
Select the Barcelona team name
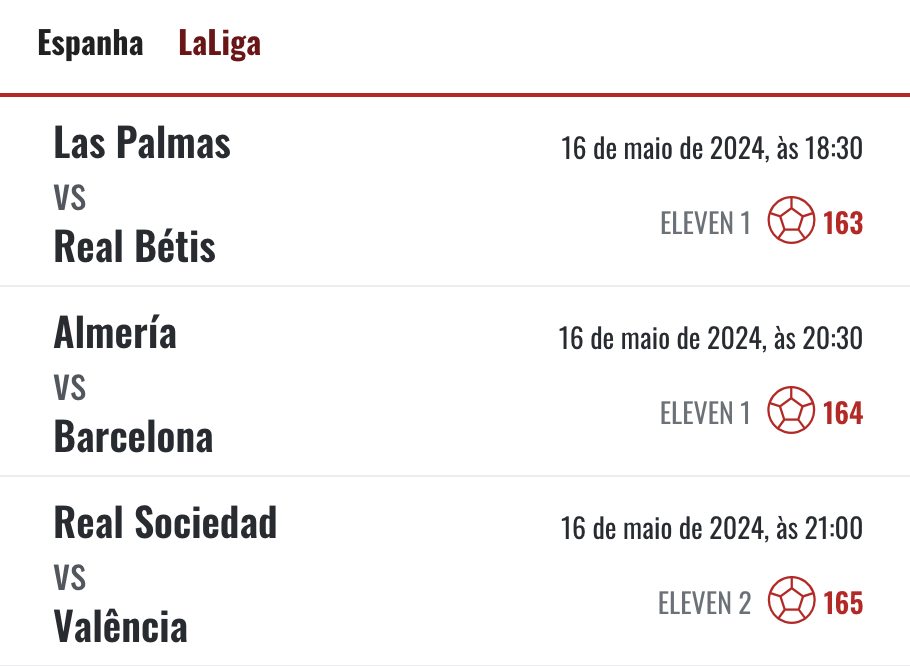[x=133, y=437]
